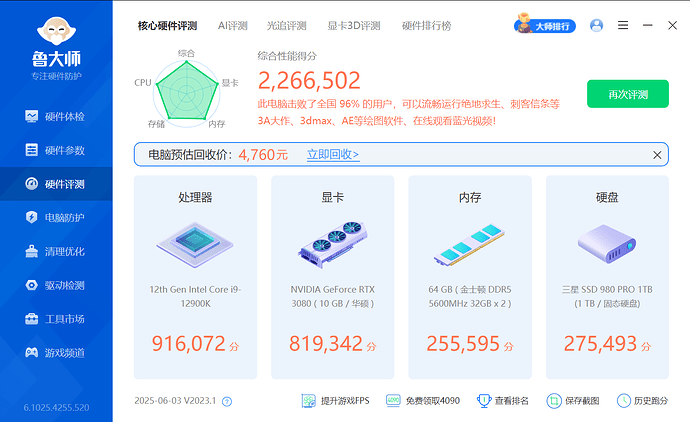690x422 pixels.
Task: Click the graphics card illustration
Action: [333, 244]
